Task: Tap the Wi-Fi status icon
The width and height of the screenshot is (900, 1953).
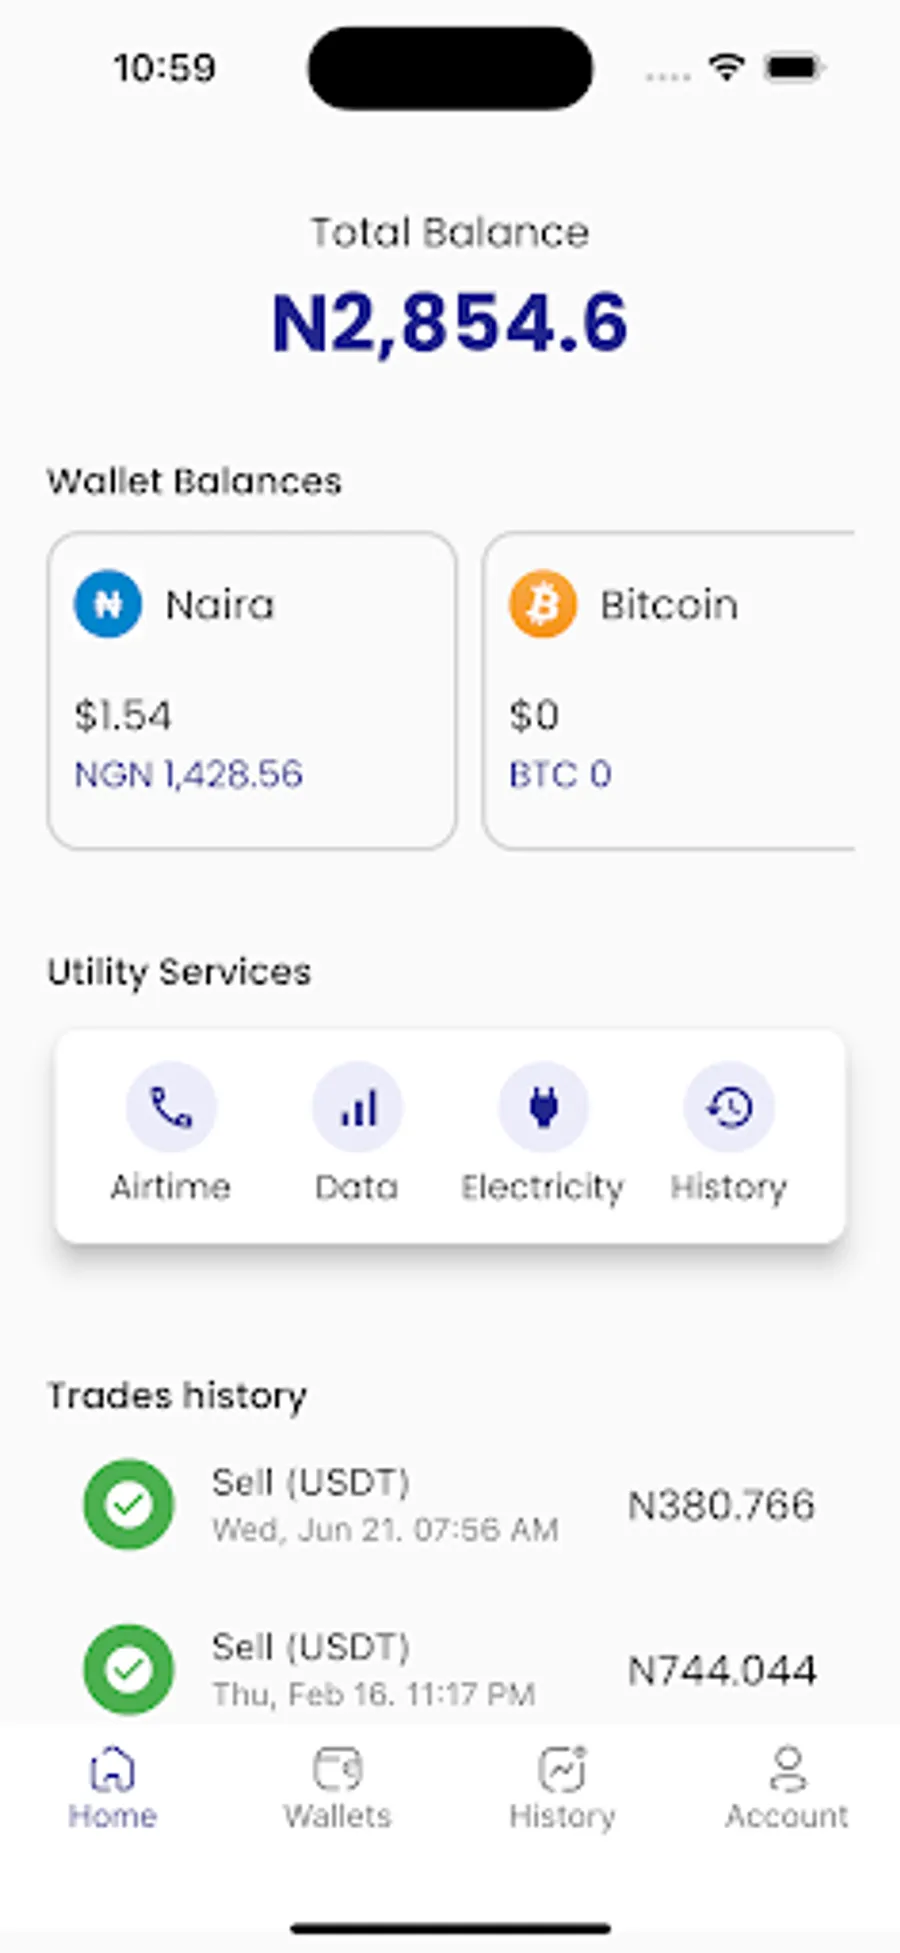Action: pyautogui.click(x=726, y=68)
